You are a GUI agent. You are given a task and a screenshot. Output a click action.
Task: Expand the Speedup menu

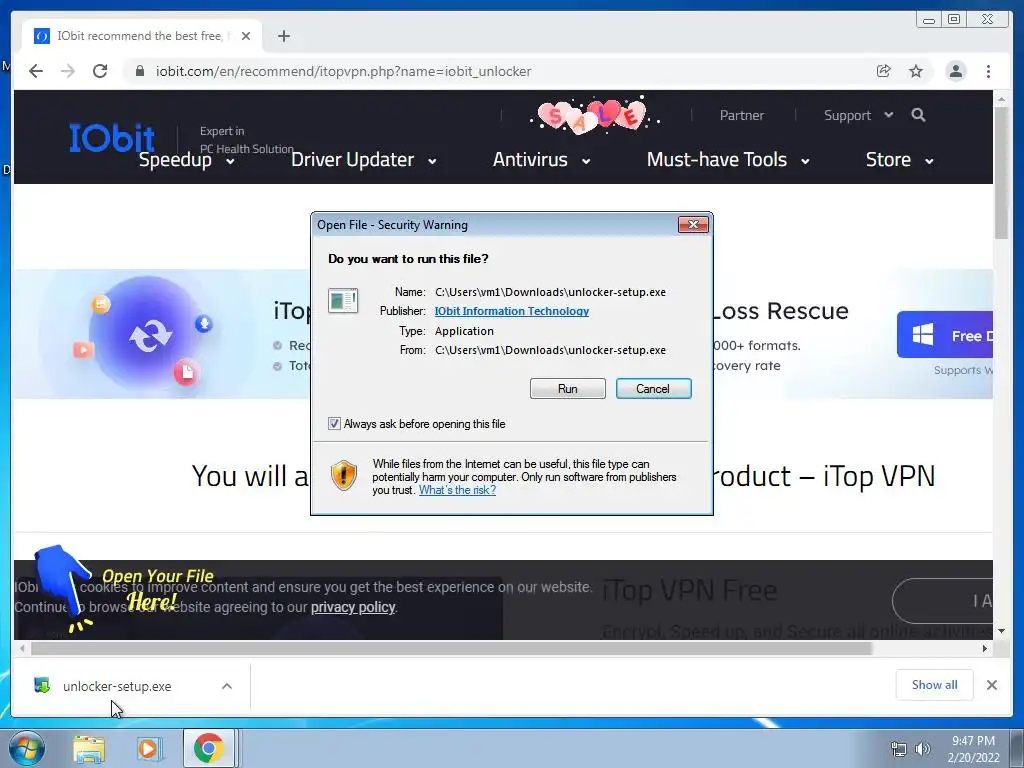(x=187, y=160)
